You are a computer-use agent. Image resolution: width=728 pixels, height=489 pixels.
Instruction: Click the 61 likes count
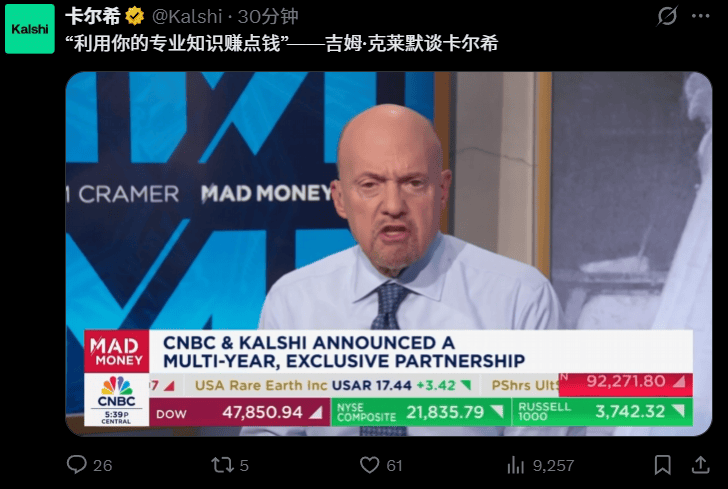(x=394, y=465)
